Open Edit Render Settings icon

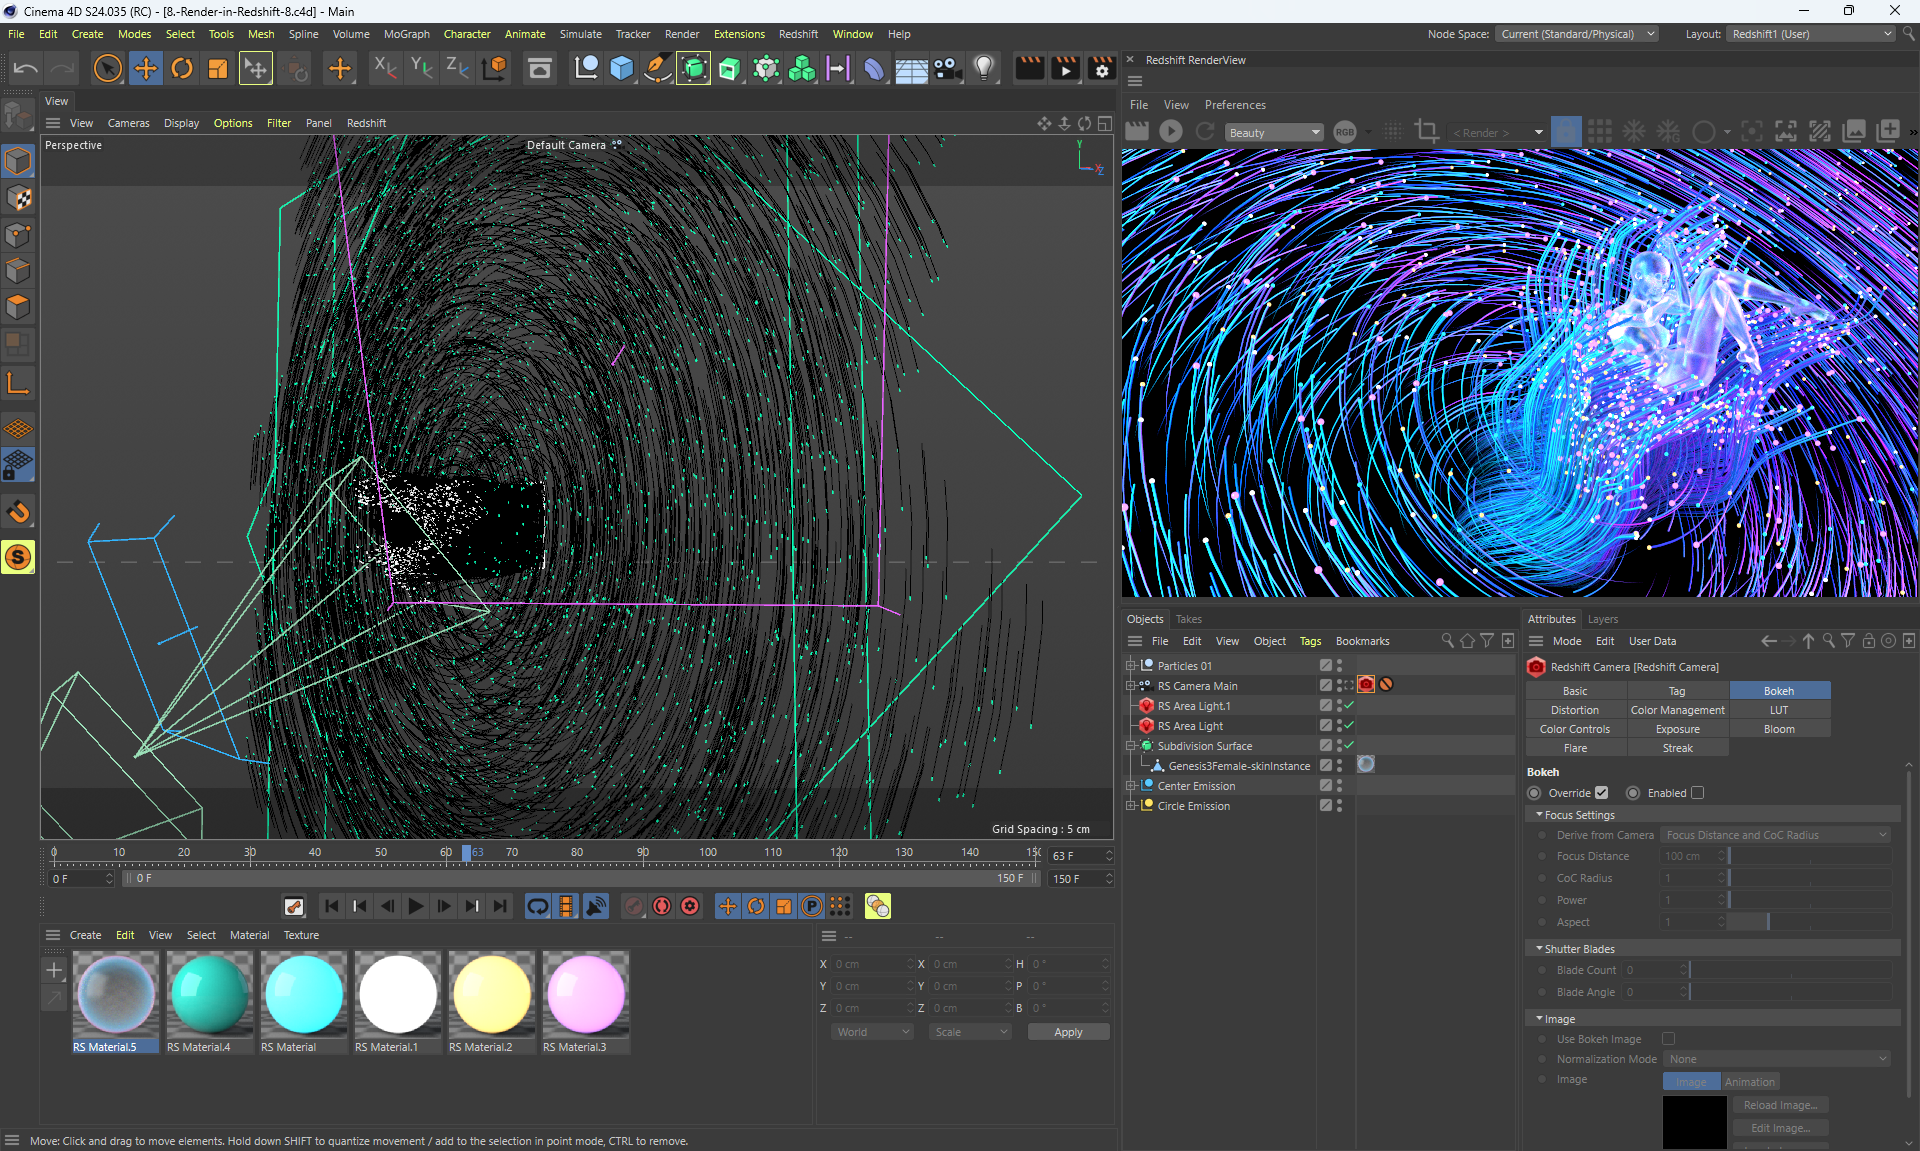[1101, 69]
